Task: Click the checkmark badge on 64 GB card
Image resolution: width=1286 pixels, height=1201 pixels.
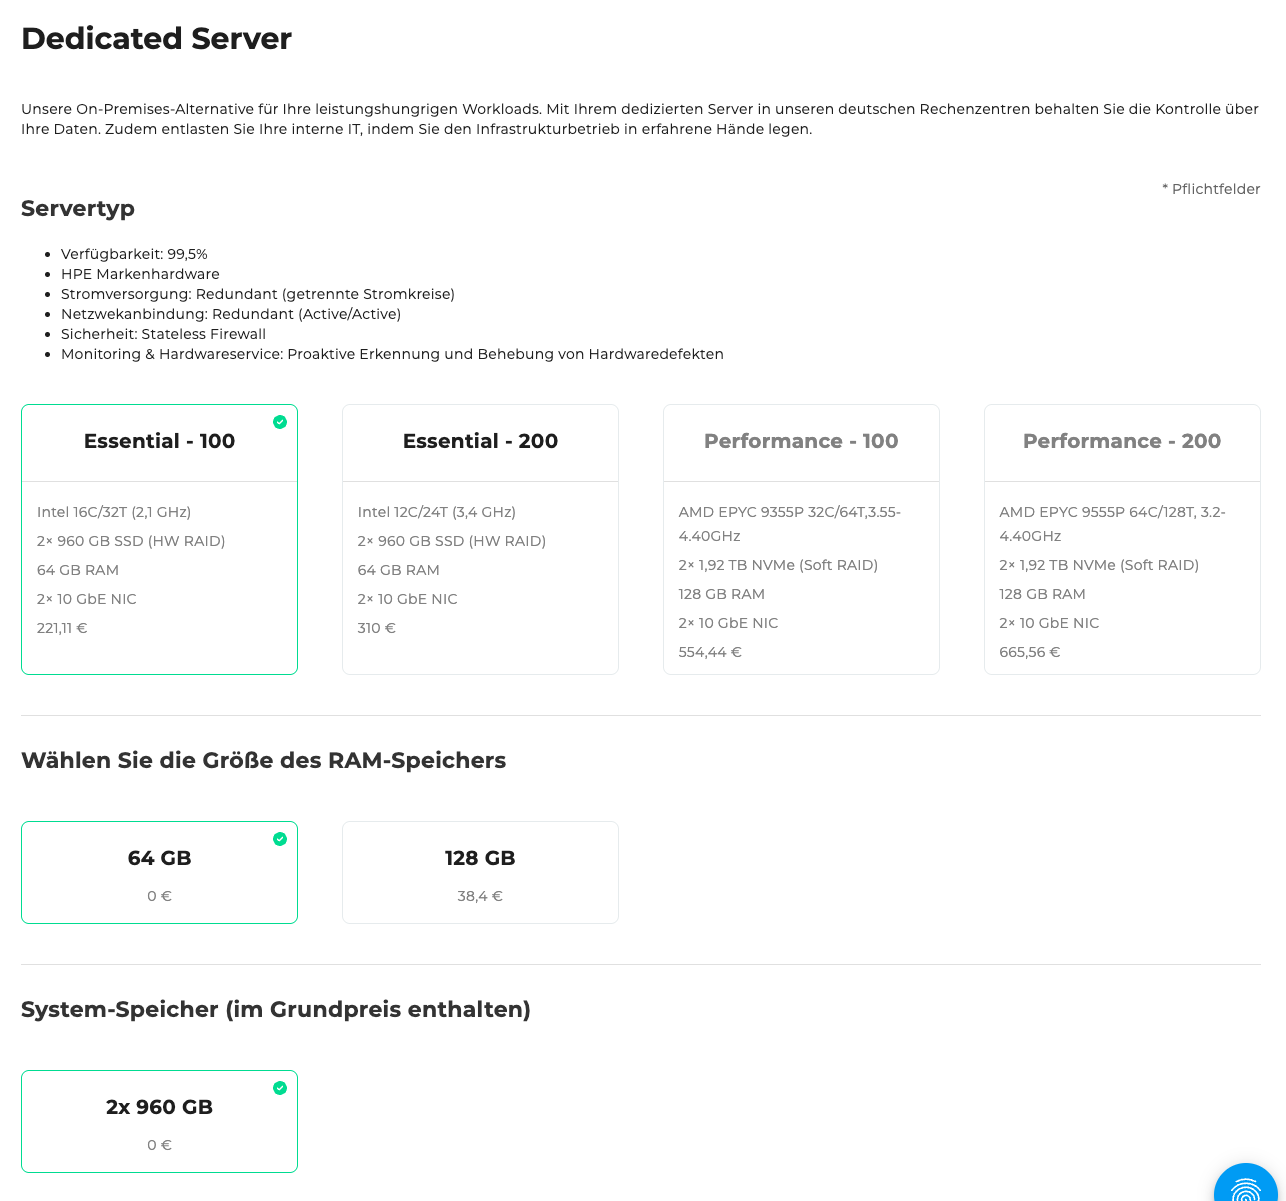Action: coord(280,839)
